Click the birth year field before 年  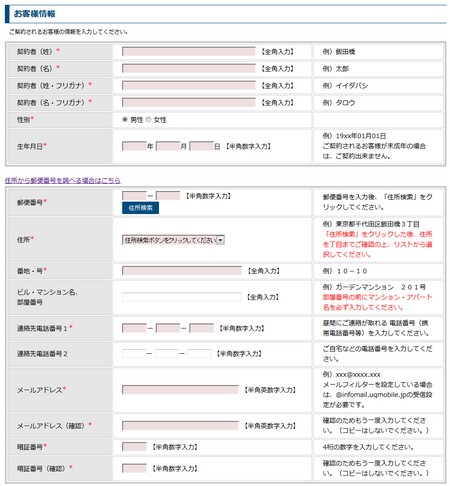click(134, 146)
